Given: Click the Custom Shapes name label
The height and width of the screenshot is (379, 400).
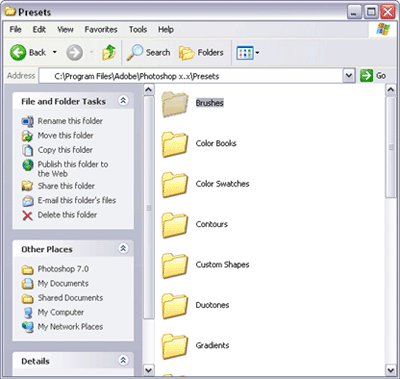Looking at the screenshot, I should tap(222, 265).
